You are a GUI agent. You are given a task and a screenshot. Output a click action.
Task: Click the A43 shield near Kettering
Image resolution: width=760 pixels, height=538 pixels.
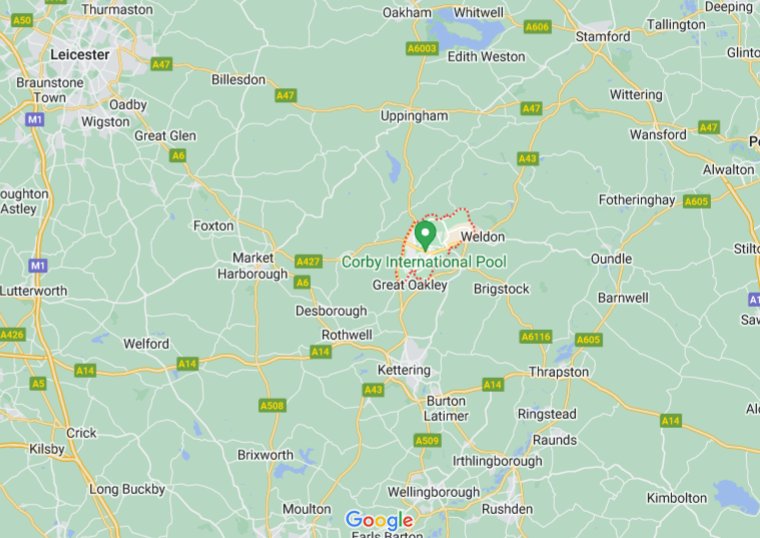(373, 390)
